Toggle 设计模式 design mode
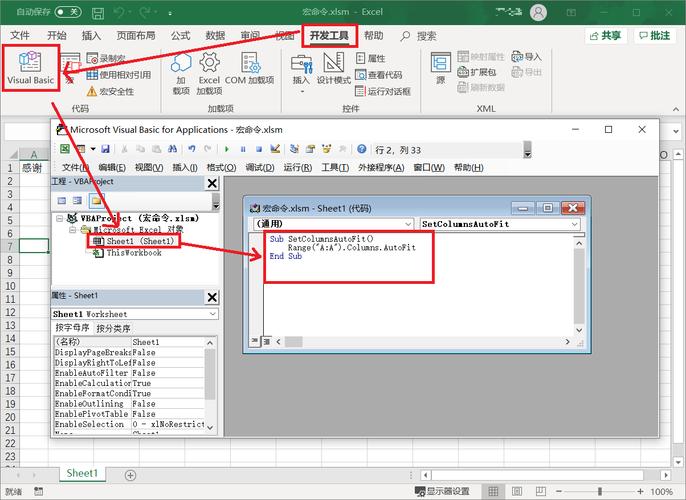 point(333,68)
